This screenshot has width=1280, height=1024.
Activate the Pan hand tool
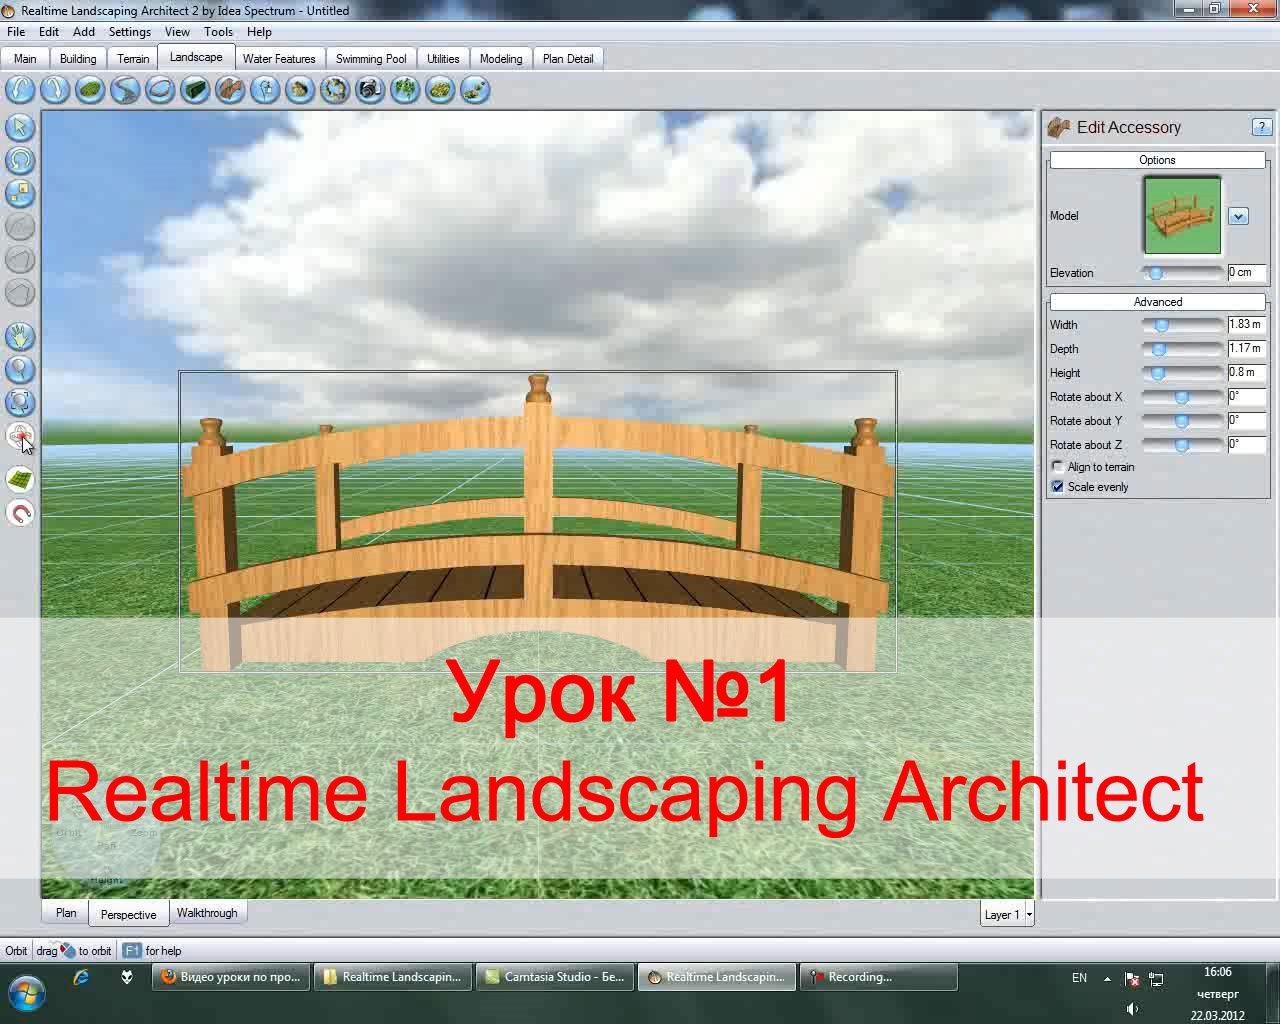pyautogui.click(x=20, y=336)
